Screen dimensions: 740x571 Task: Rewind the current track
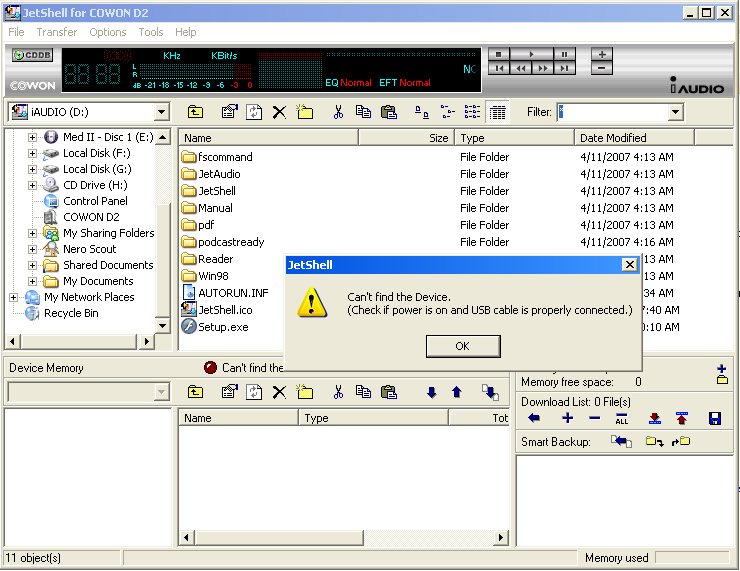[x=521, y=68]
